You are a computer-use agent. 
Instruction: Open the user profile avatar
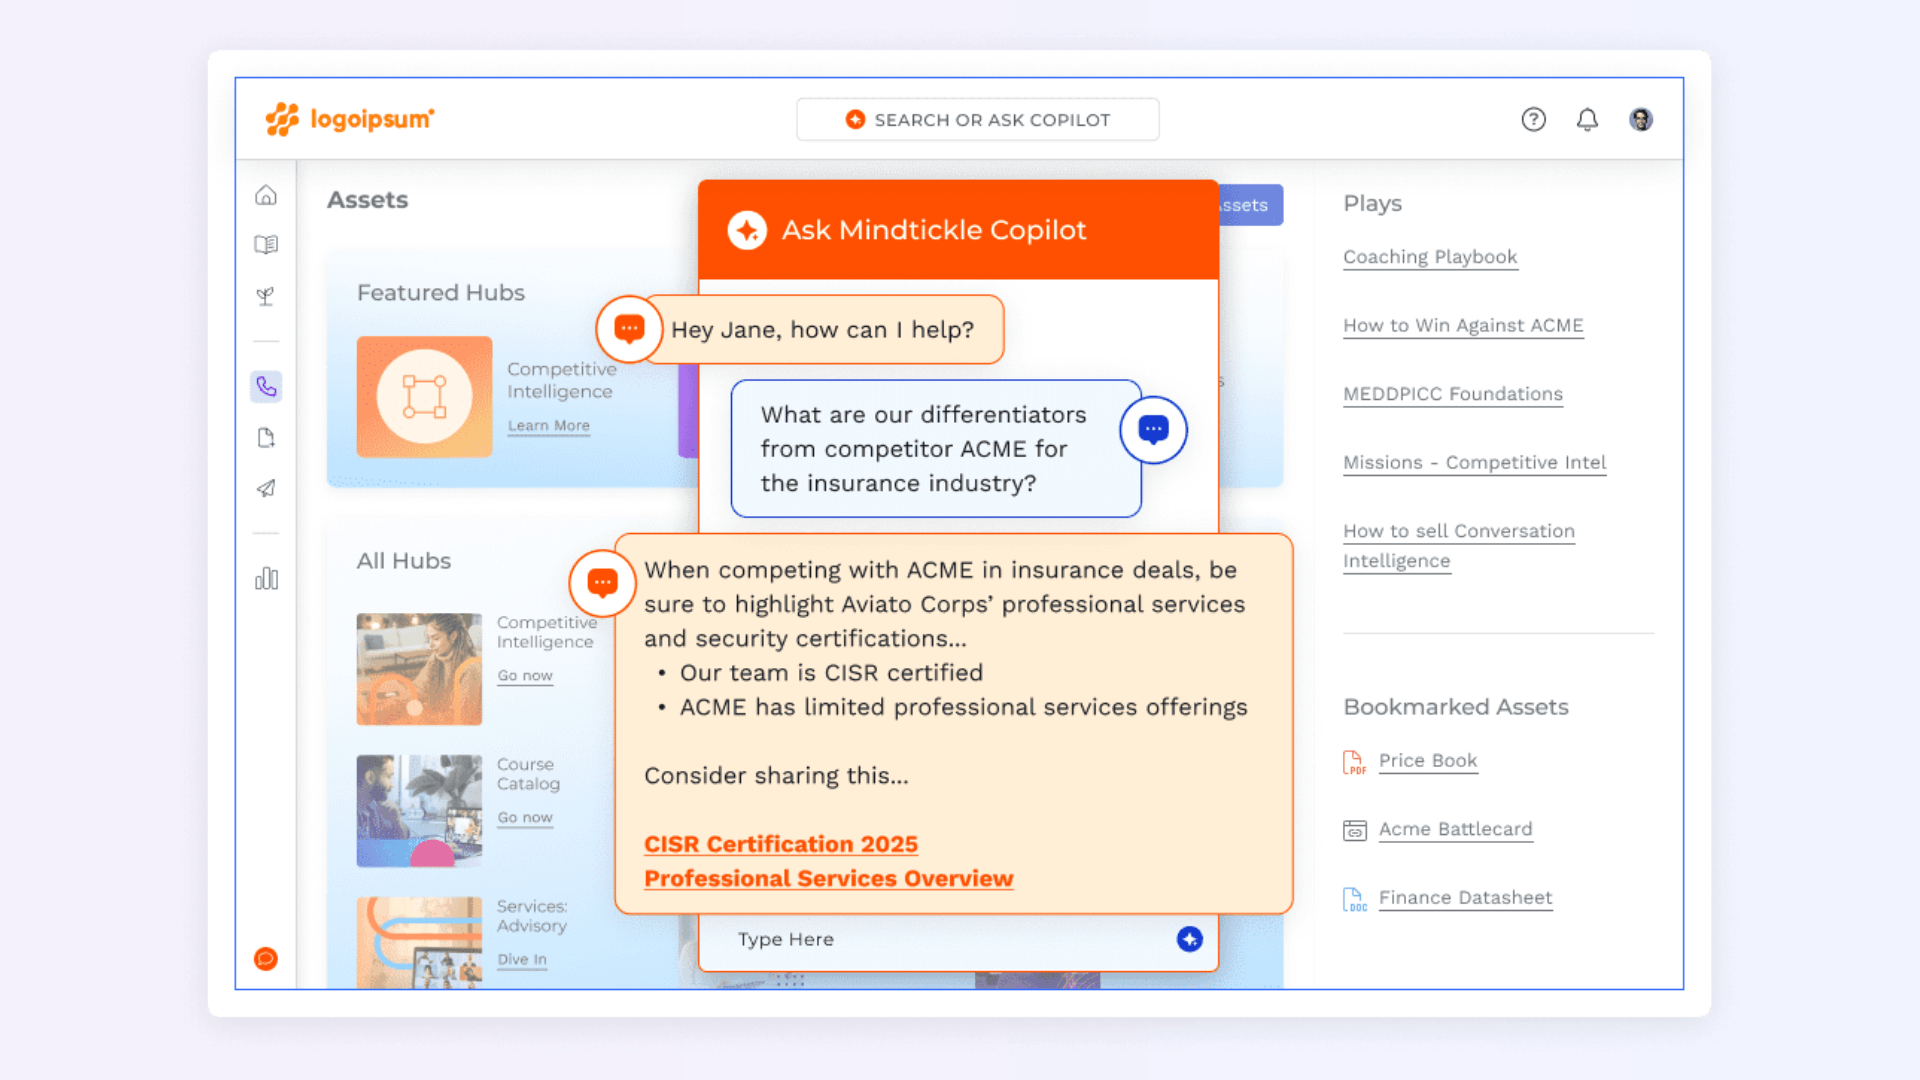1641,120
